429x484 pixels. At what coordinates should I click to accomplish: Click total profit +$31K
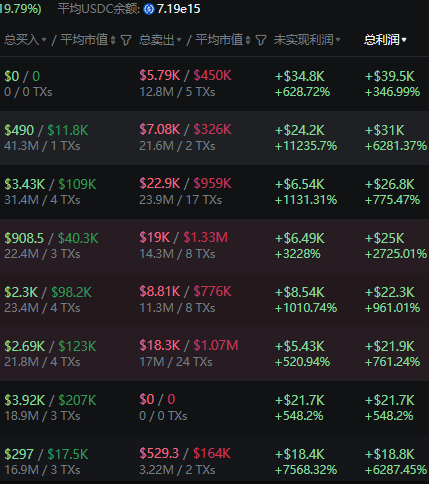(385, 130)
